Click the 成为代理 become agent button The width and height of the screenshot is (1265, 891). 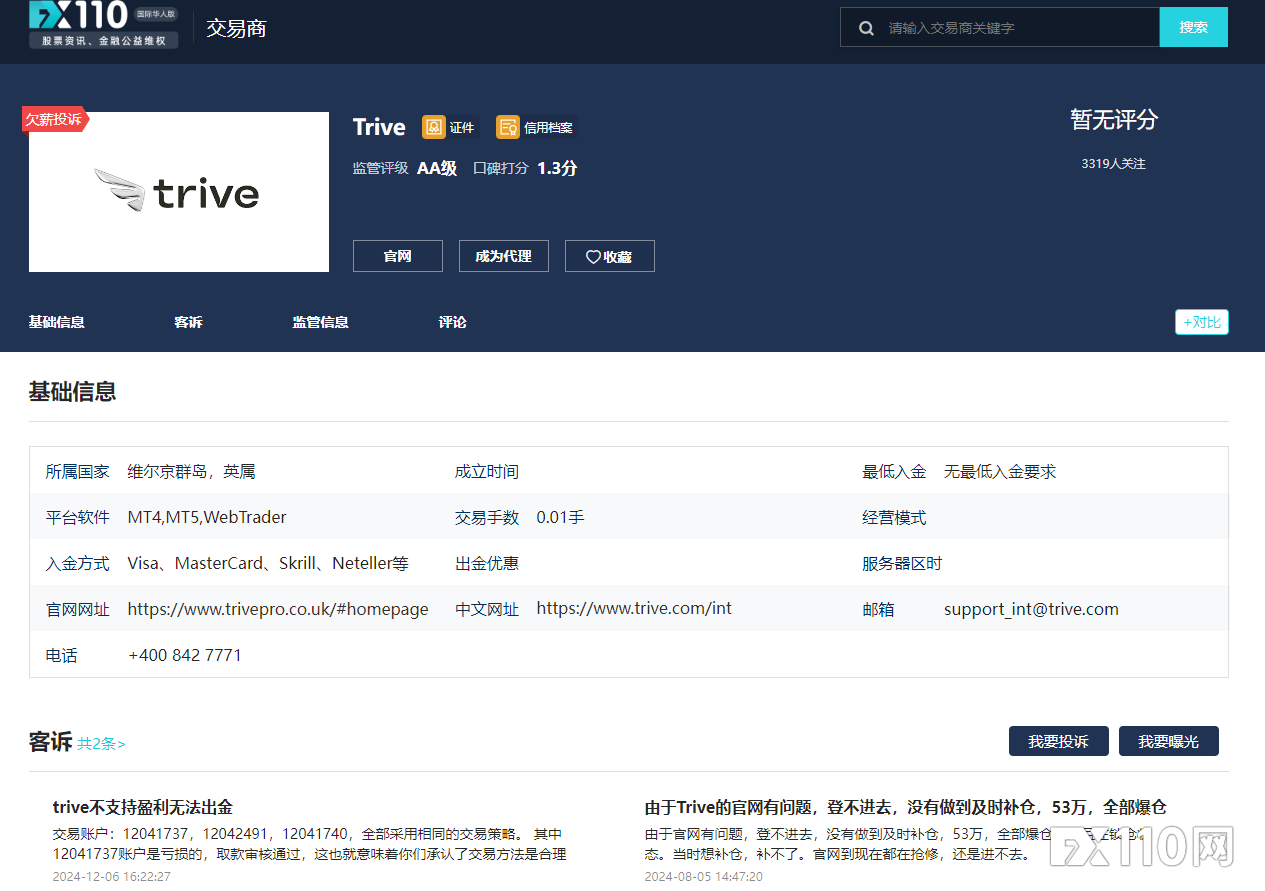click(x=503, y=256)
